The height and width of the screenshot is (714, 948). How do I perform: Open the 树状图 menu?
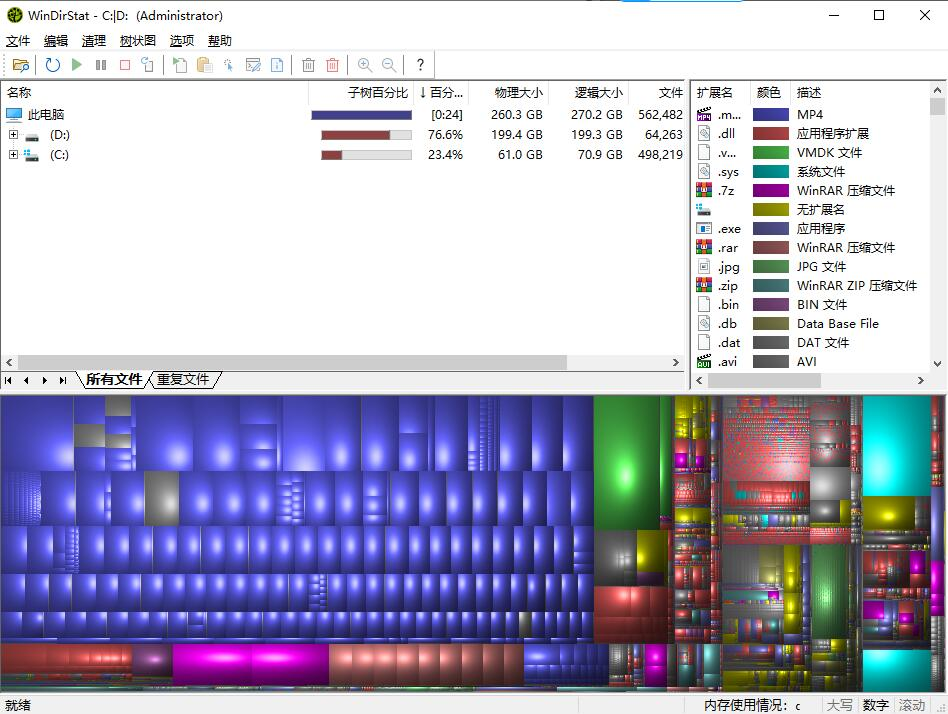click(138, 41)
